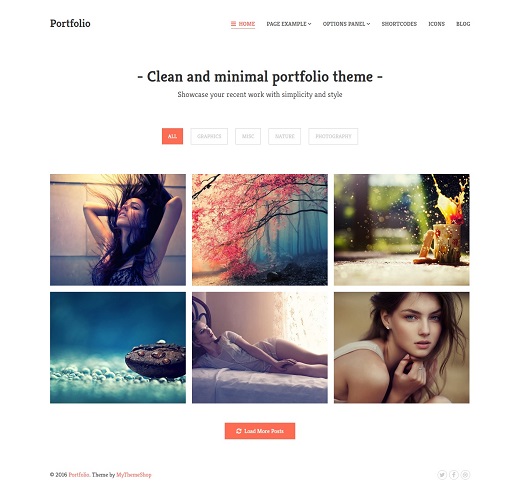The width and height of the screenshot is (520, 492).
Task: Open the SHORTCODES menu item
Action: (399, 24)
